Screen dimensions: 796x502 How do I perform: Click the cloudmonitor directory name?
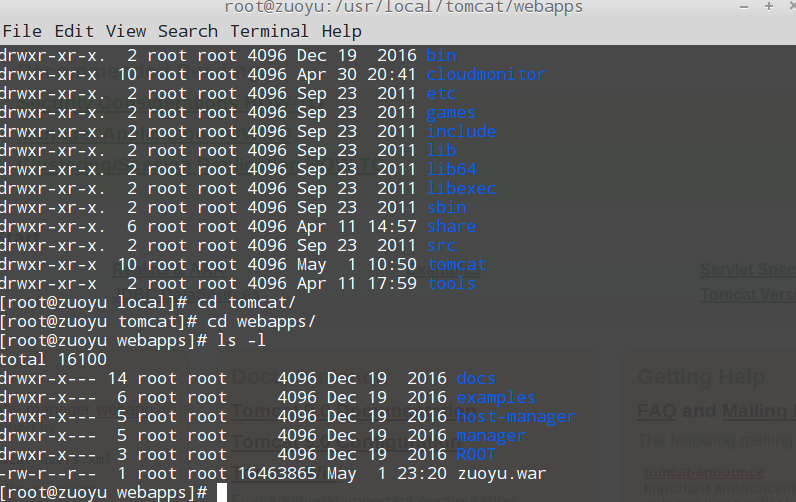(485, 74)
